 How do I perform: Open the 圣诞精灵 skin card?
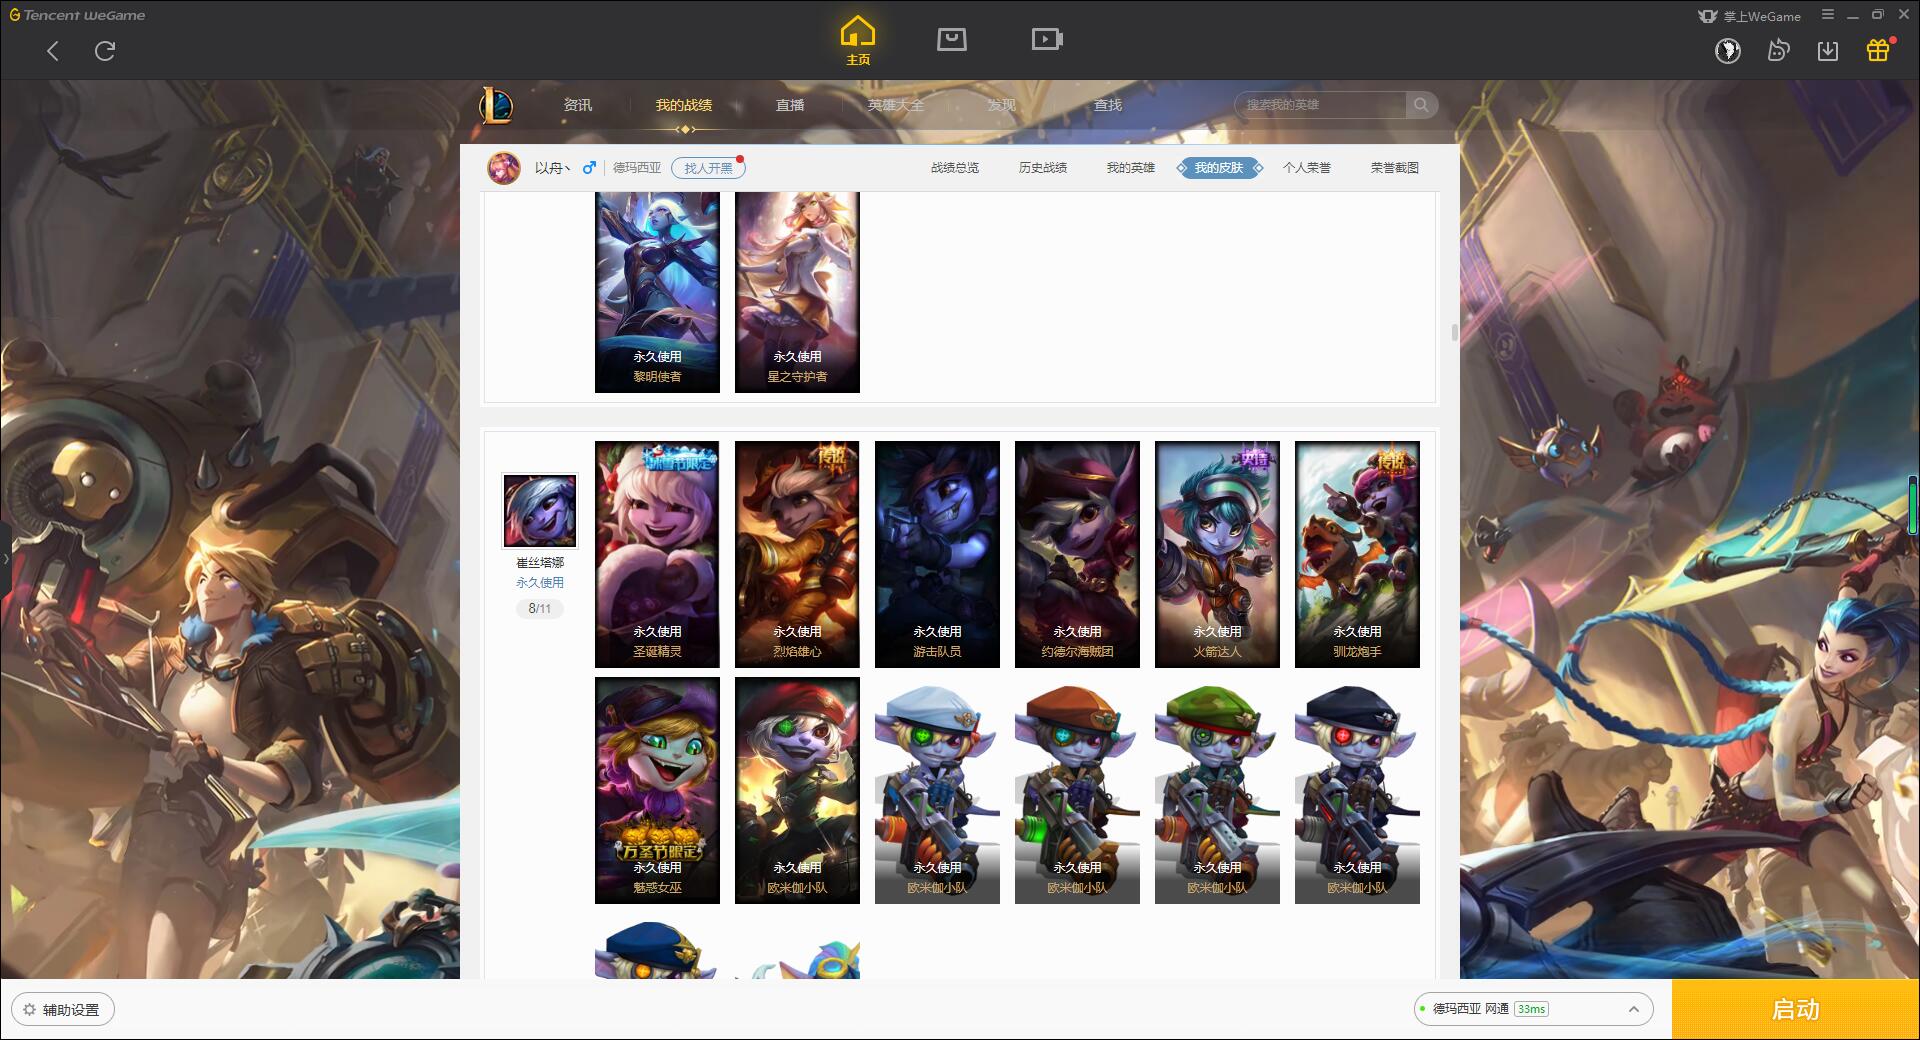(657, 554)
